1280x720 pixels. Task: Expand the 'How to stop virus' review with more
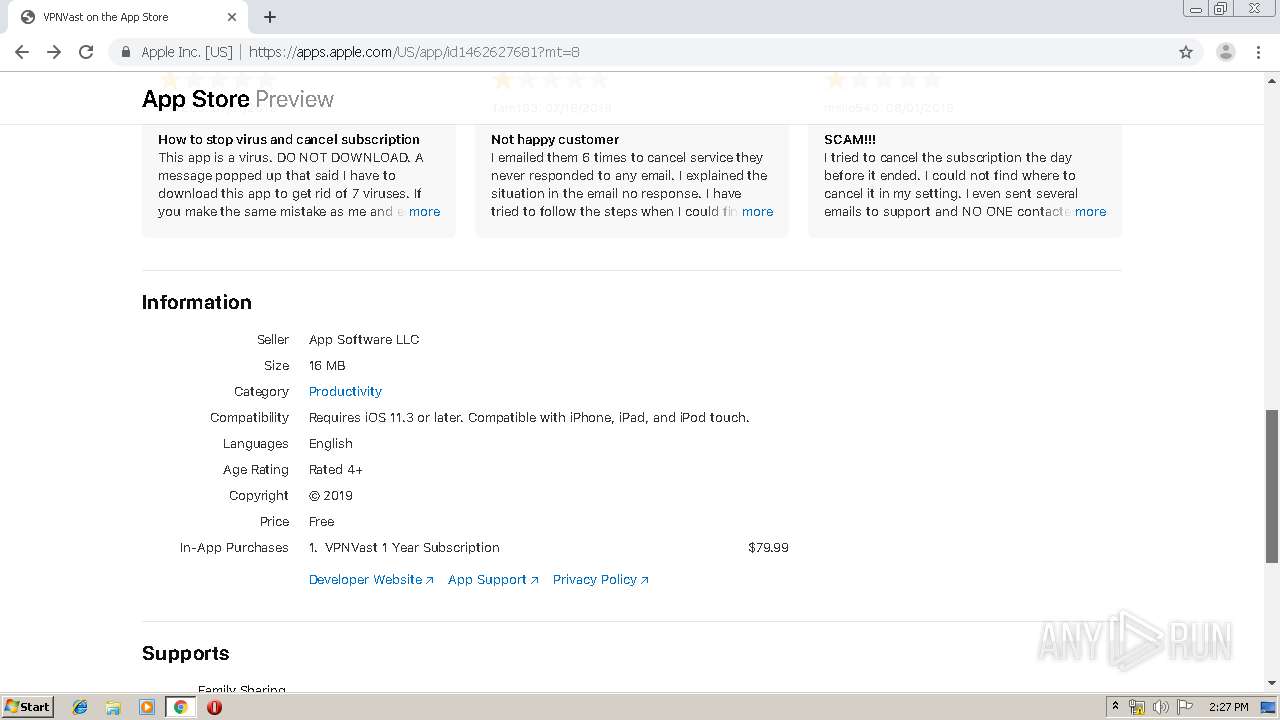[x=424, y=211]
